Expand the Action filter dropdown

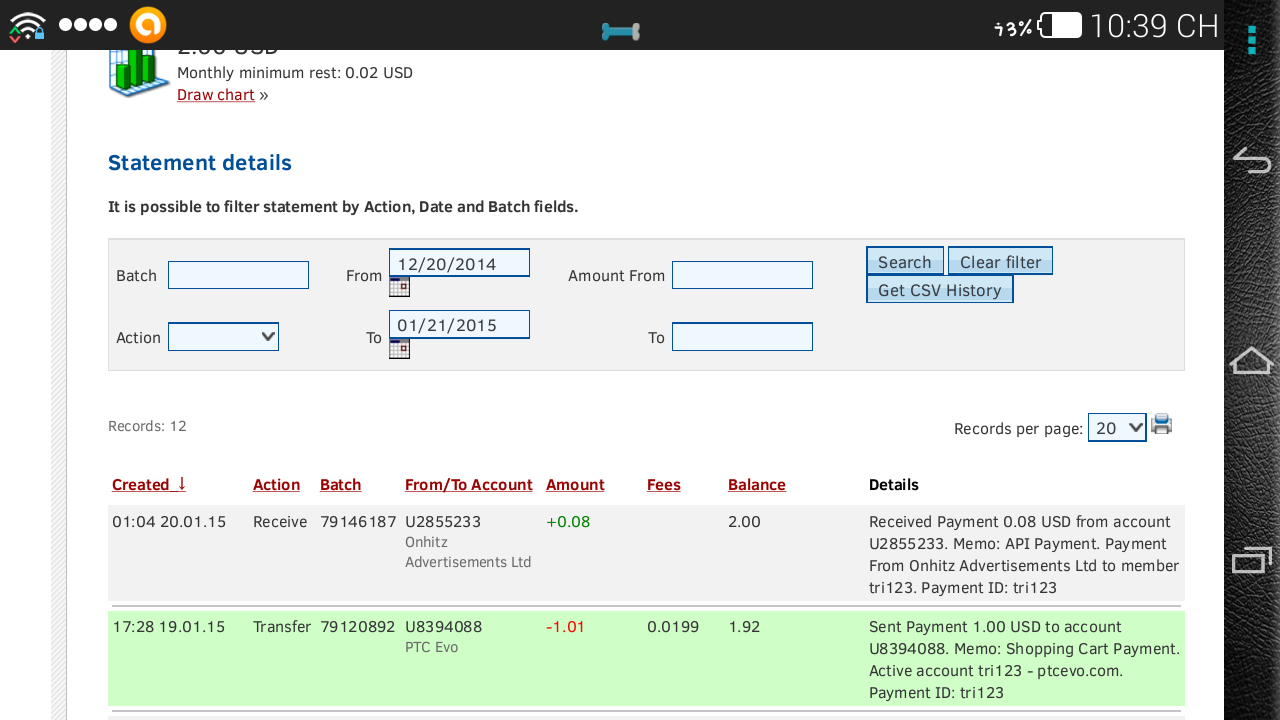[223, 337]
